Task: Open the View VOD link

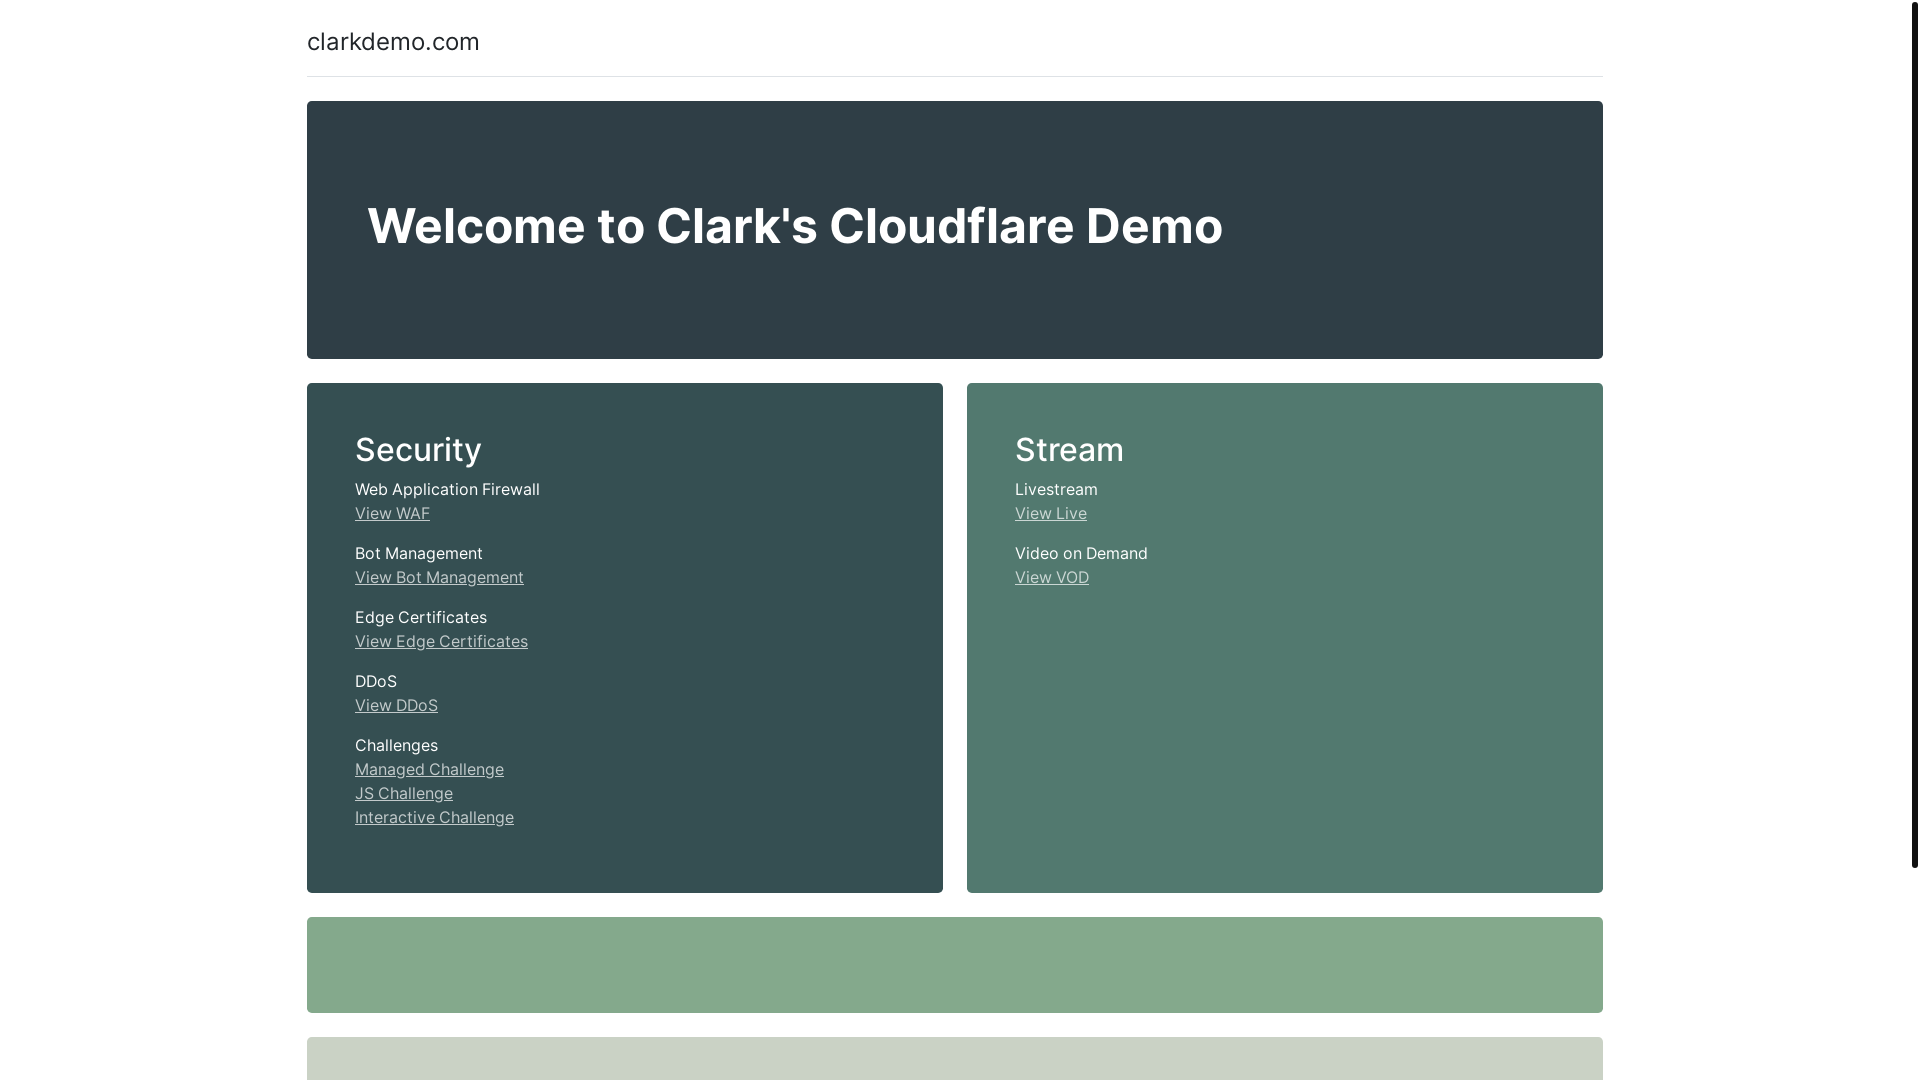Action: pyautogui.click(x=1052, y=577)
